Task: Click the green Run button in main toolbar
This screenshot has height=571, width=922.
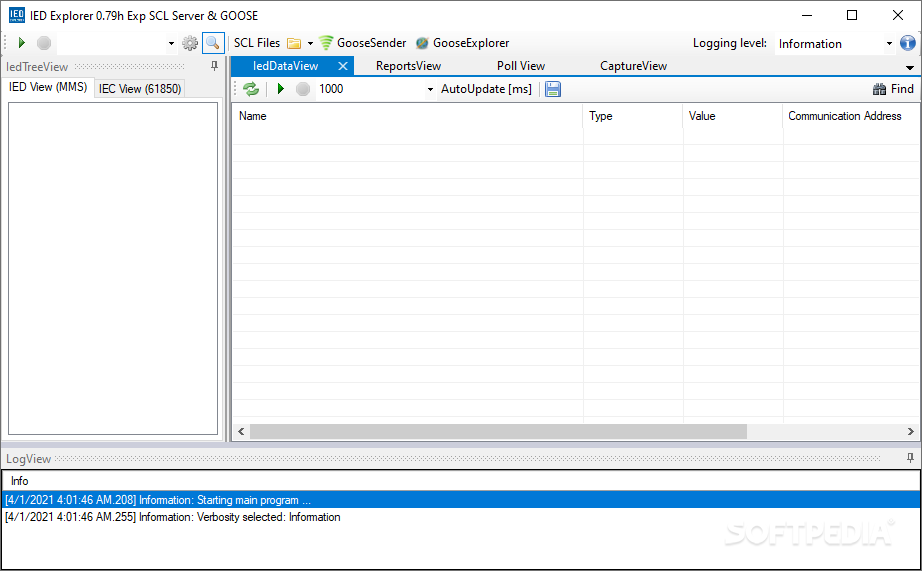Action: click(x=22, y=43)
